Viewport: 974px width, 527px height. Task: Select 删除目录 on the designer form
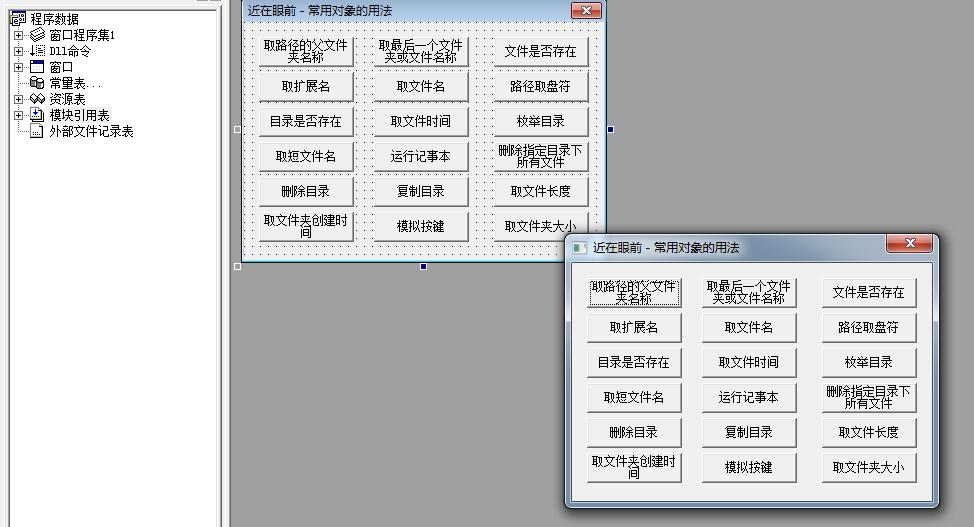pyautogui.click(x=306, y=191)
